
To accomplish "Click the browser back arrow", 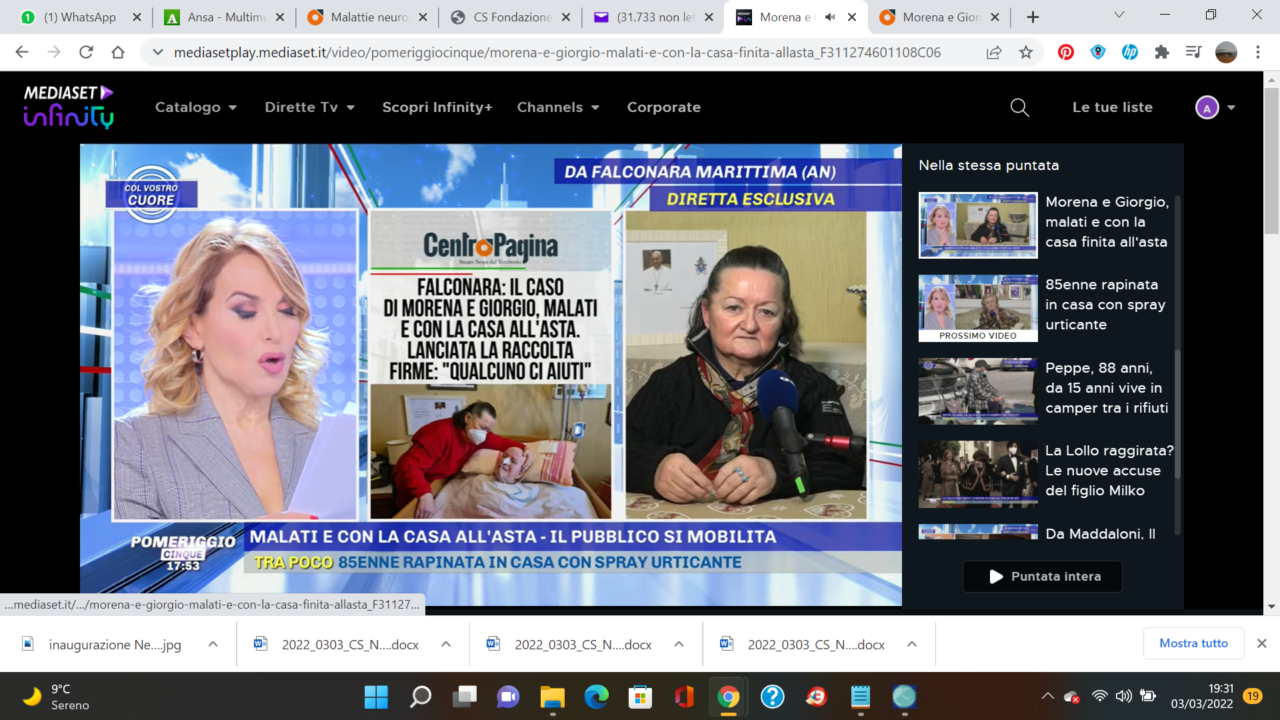I will (22, 52).
